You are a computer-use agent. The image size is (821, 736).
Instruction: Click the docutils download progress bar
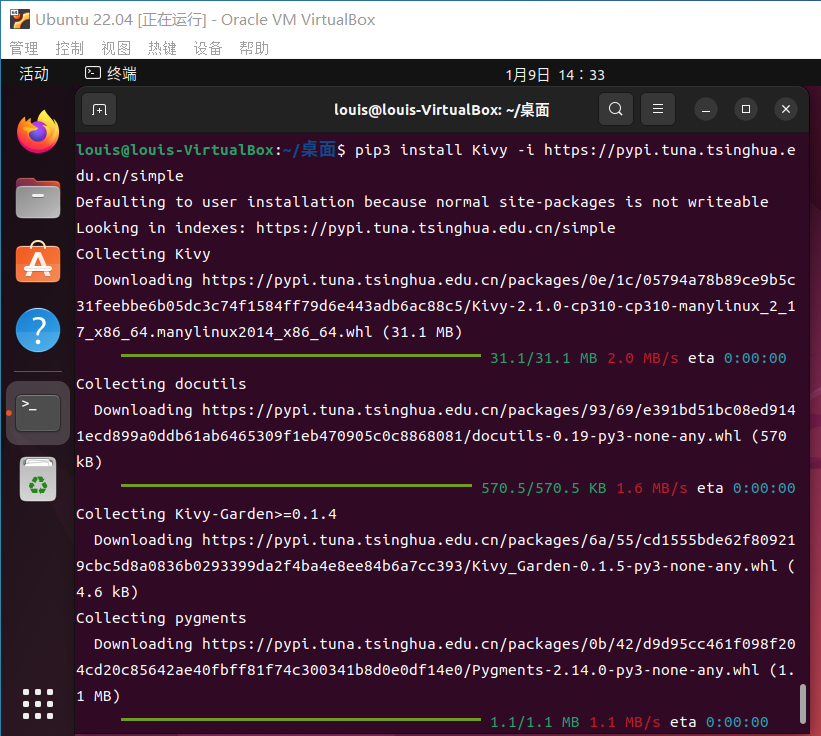[x=296, y=486]
